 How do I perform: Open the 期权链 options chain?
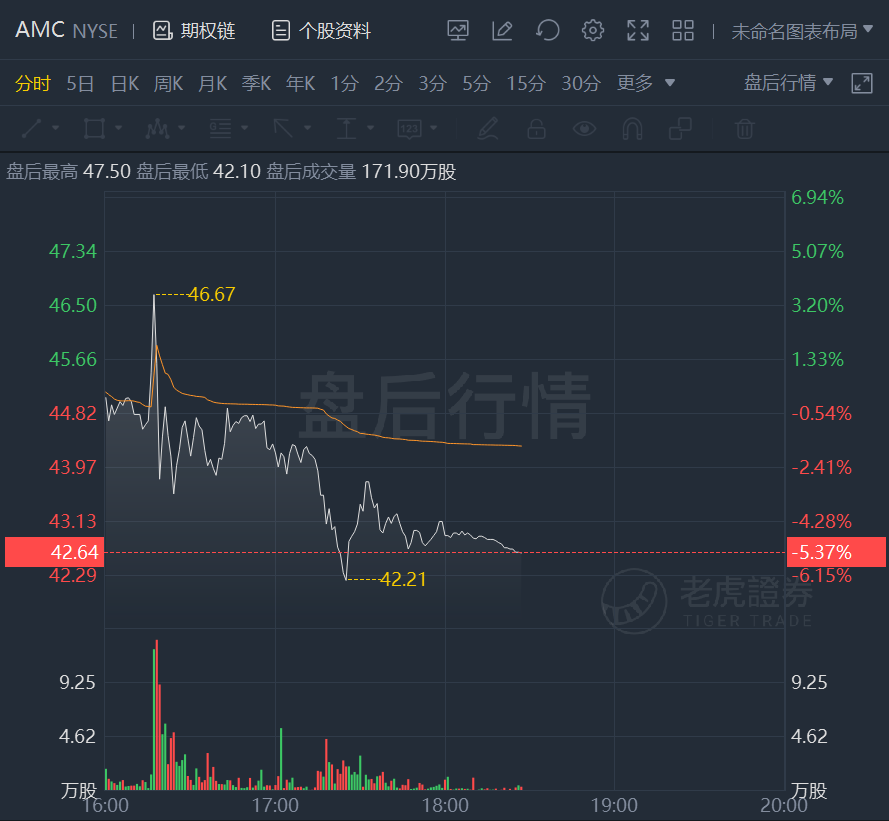click(194, 31)
